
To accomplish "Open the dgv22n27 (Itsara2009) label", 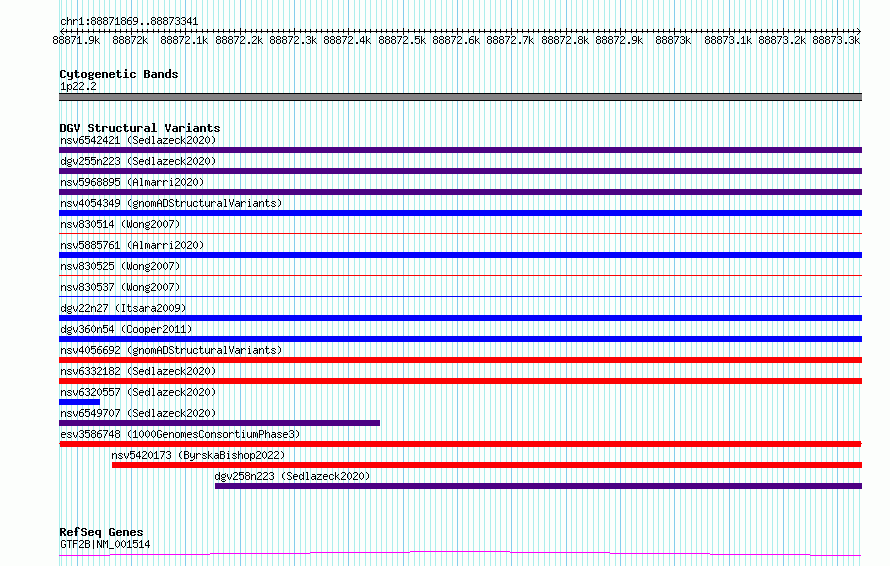I will [123, 308].
